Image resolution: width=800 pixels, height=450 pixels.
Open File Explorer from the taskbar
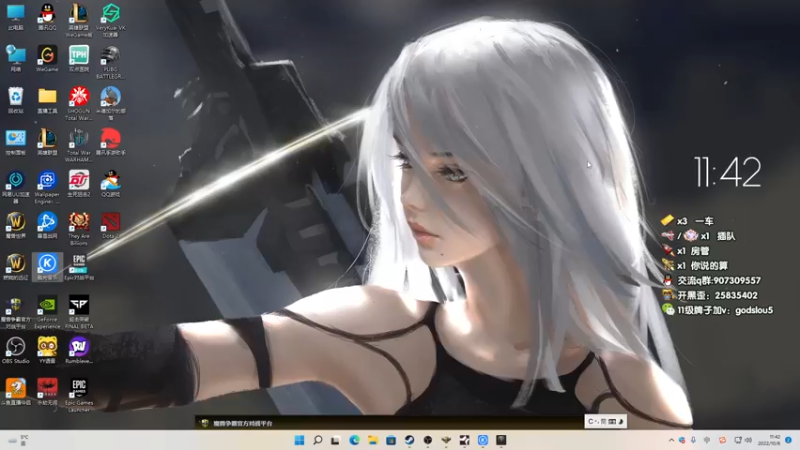pos(372,440)
